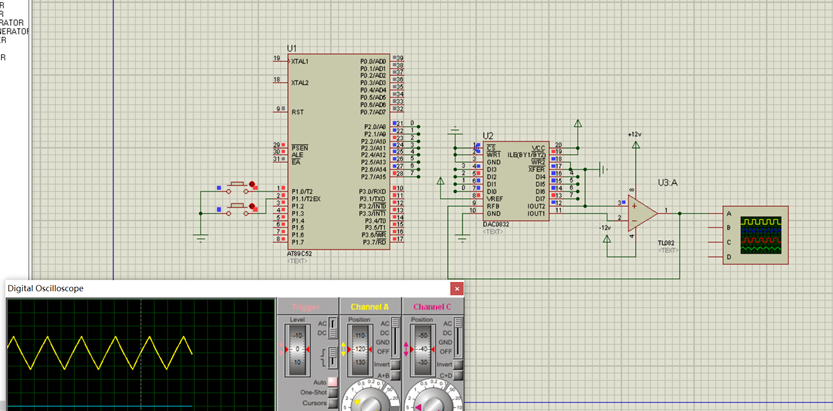Toggle the Trigger AC/DC coupling switch
Screen dimensions: 833x411
tap(332, 328)
